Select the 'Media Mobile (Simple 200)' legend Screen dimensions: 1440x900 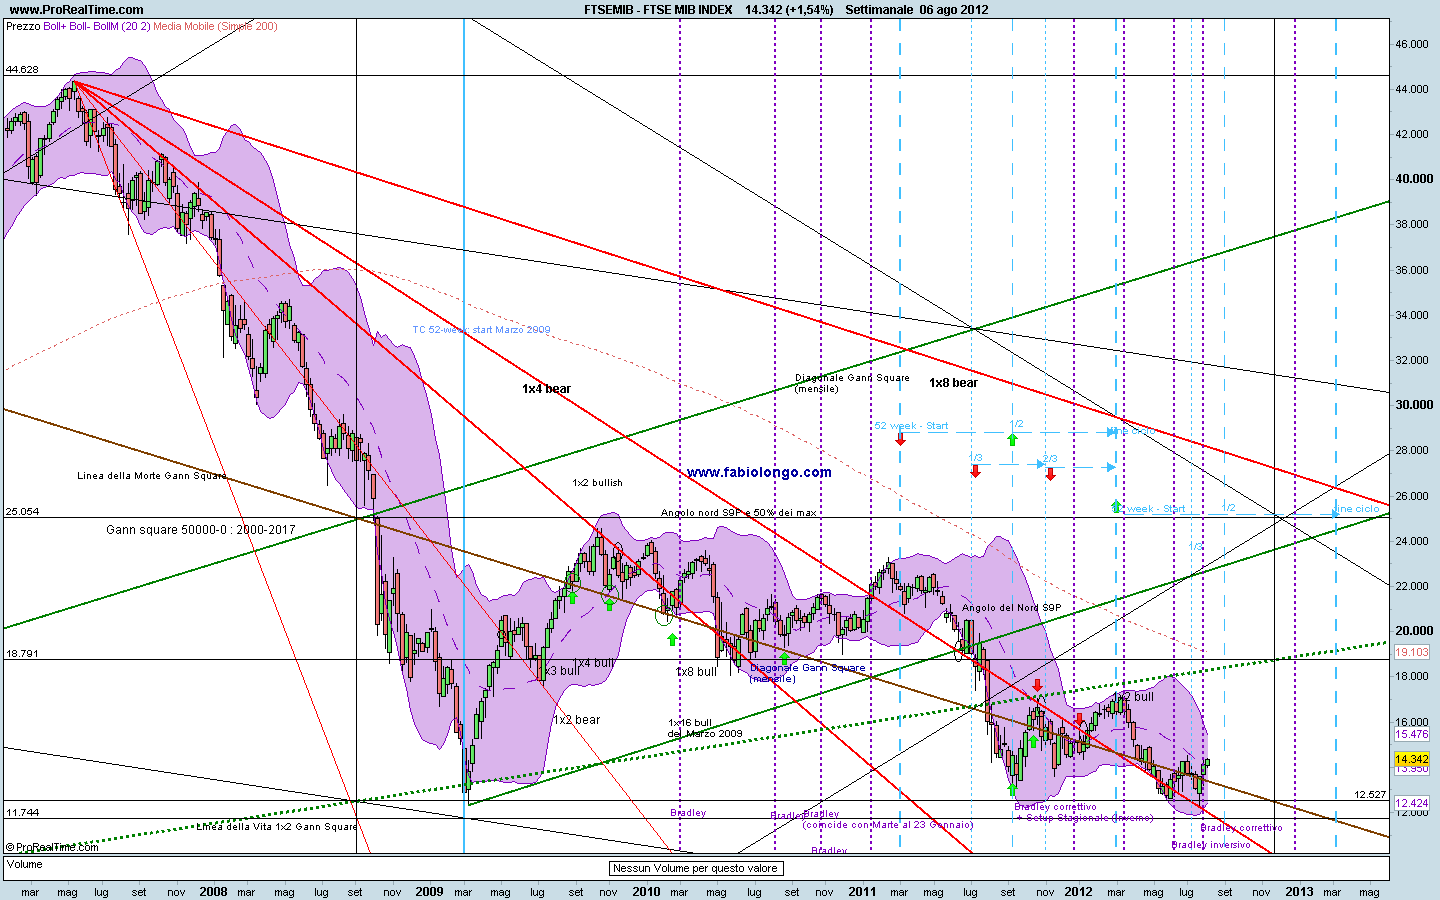215,27
